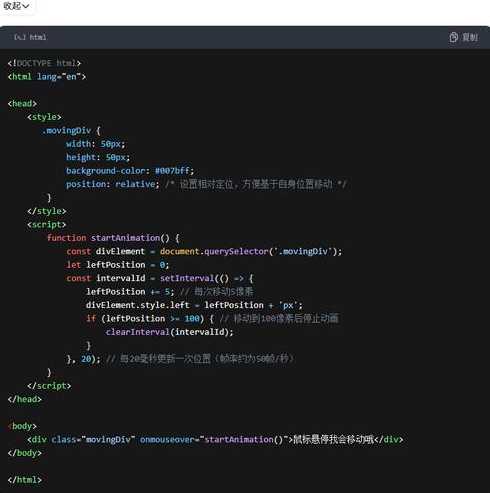Click the opening <script> tag
The width and height of the screenshot is (490, 493).
(47, 225)
